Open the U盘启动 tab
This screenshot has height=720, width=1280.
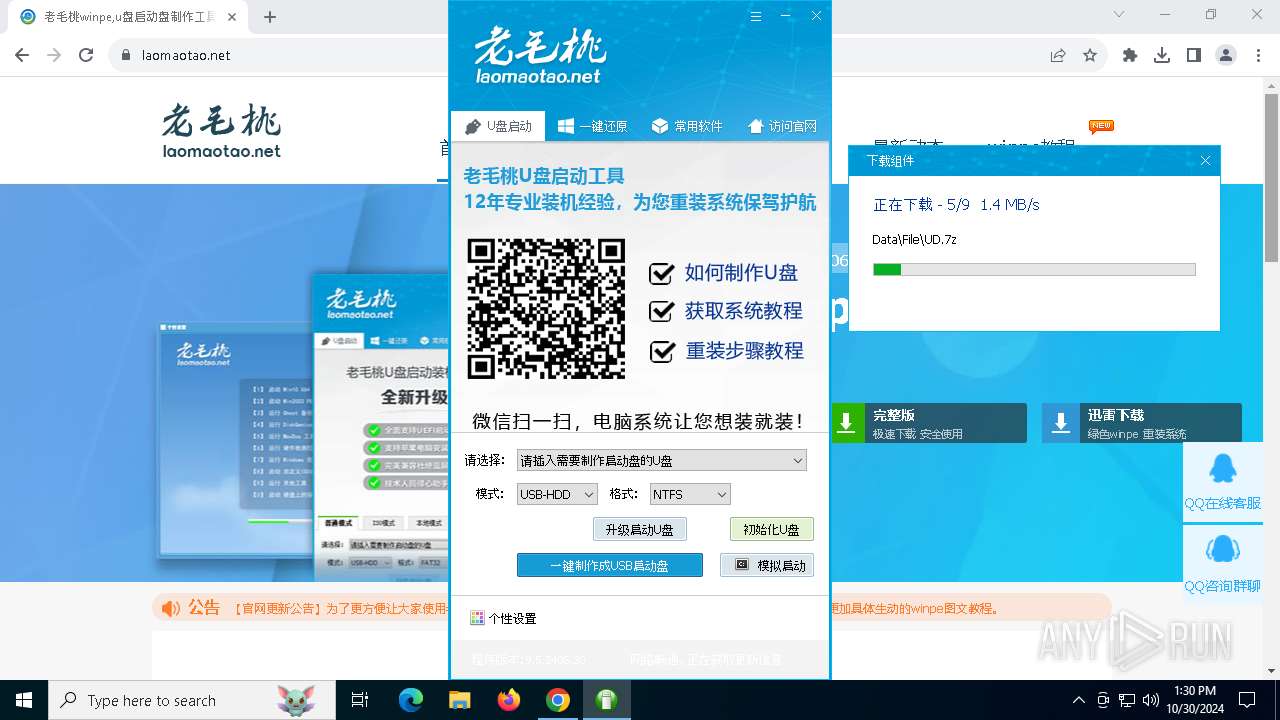pyautogui.click(x=498, y=126)
